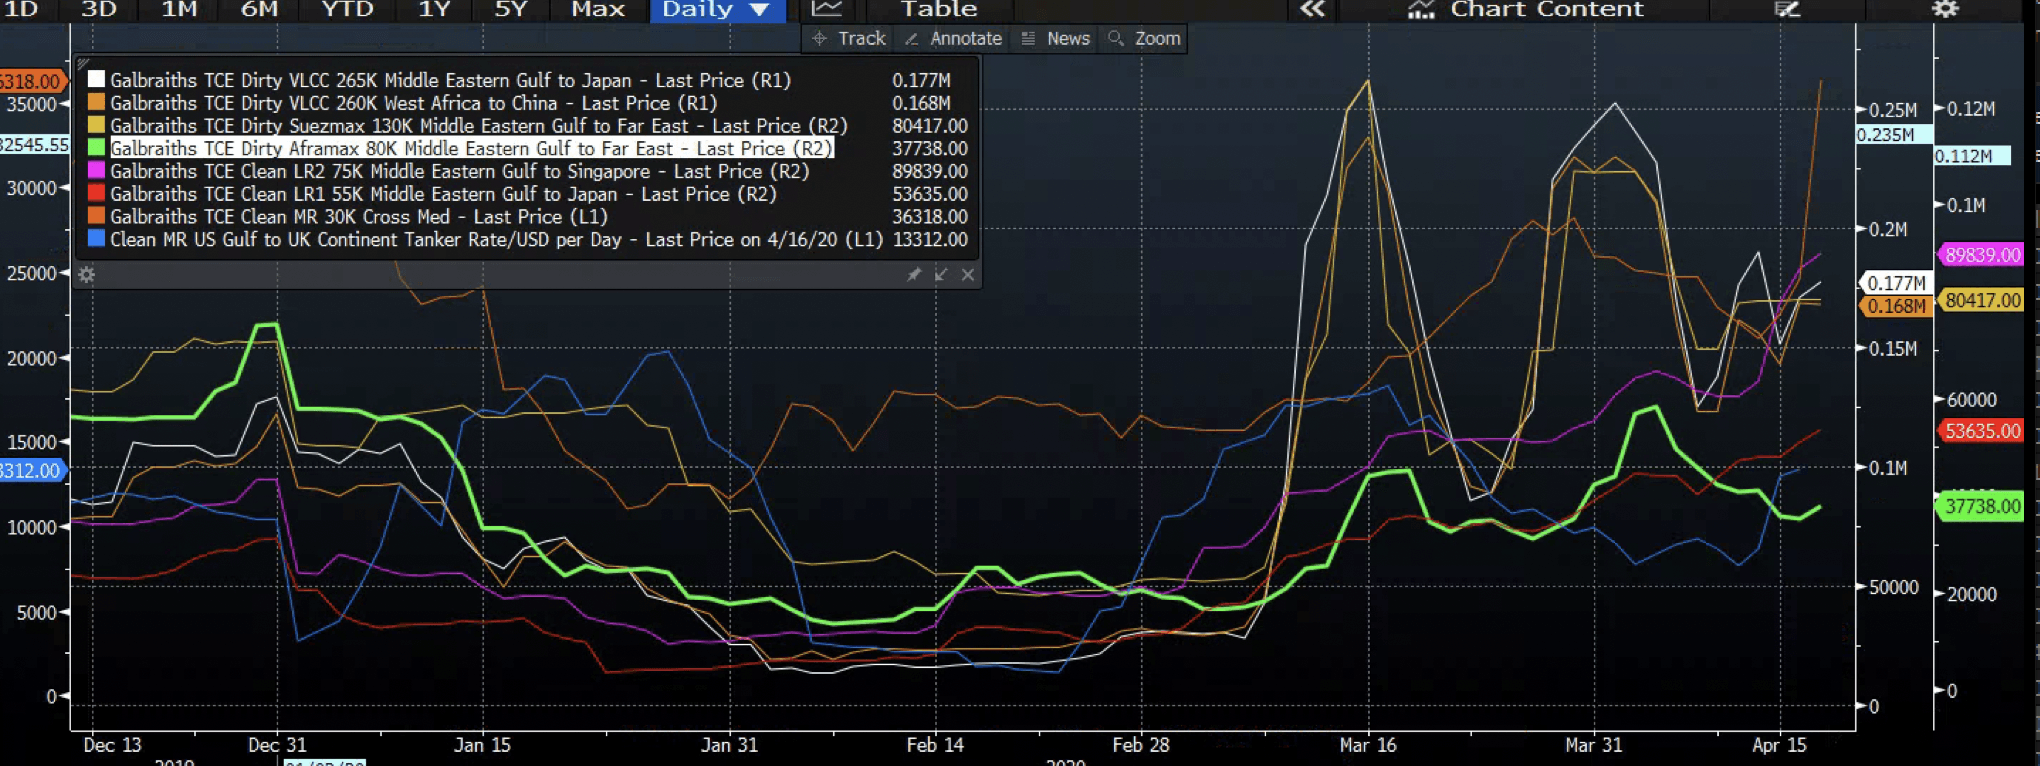This screenshot has width=2040, height=766.
Task: Select the Clean MR 30K Cross Med entry
Action: click(358, 217)
